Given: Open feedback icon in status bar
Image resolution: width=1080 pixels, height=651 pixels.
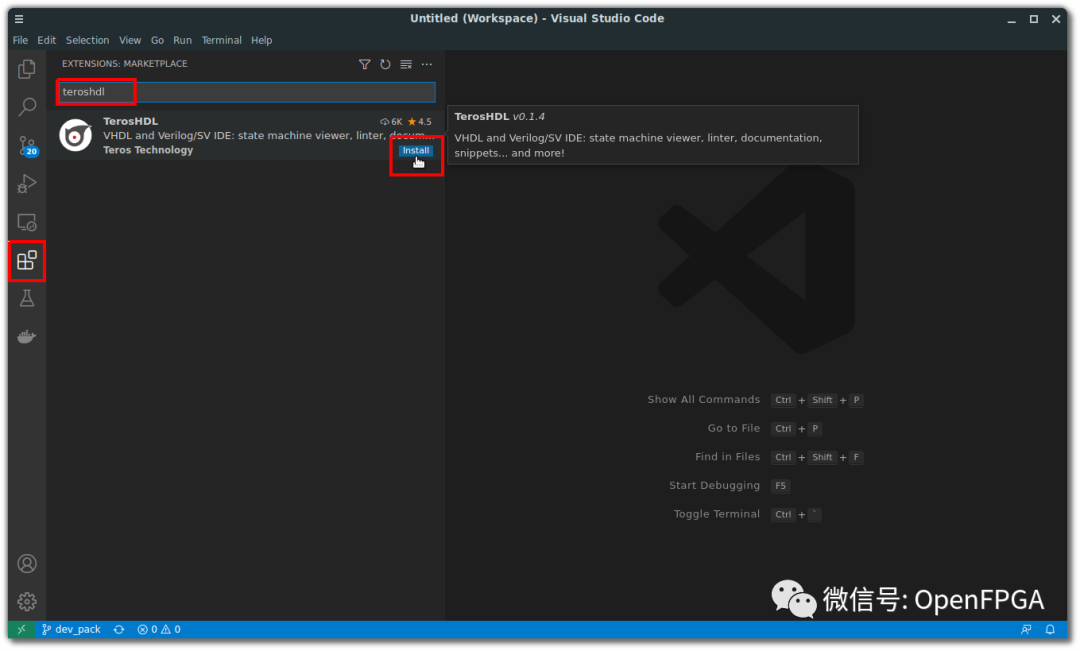Looking at the screenshot, I should pos(1026,630).
